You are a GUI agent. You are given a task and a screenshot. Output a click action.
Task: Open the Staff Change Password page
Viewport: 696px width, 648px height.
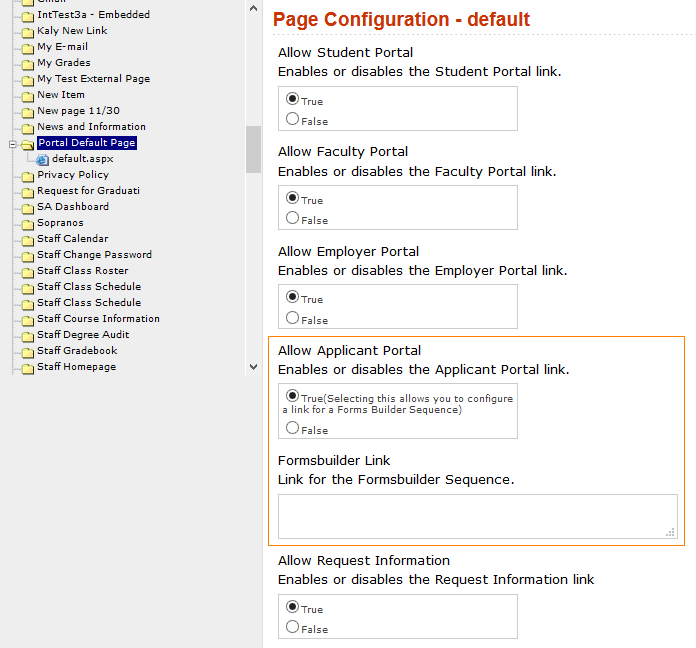94,255
